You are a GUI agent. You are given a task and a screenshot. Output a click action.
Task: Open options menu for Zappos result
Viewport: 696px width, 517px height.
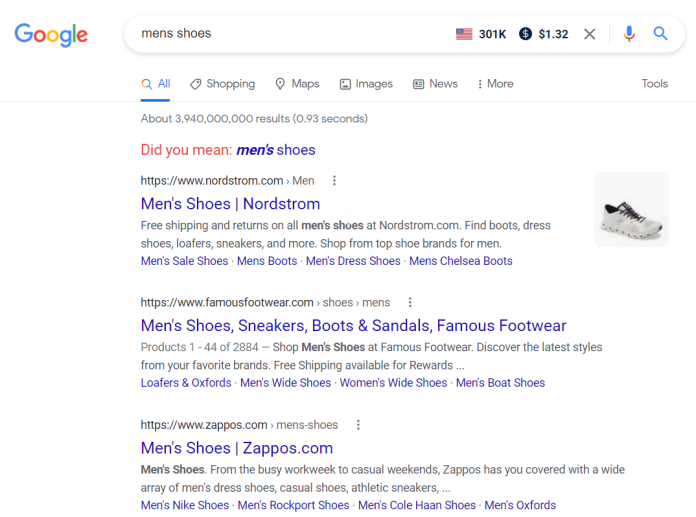click(358, 425)
